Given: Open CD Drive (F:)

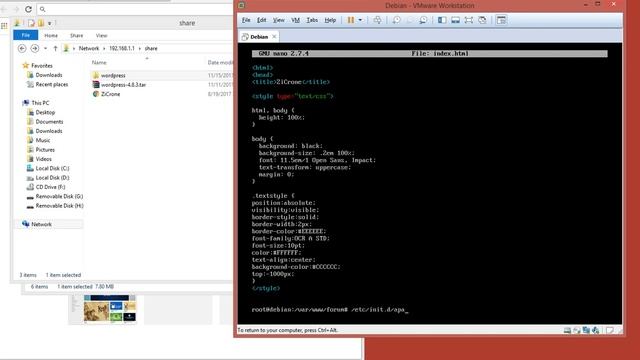Looking at the screenshot, I should pyautogui.click(x=50, y=187).
